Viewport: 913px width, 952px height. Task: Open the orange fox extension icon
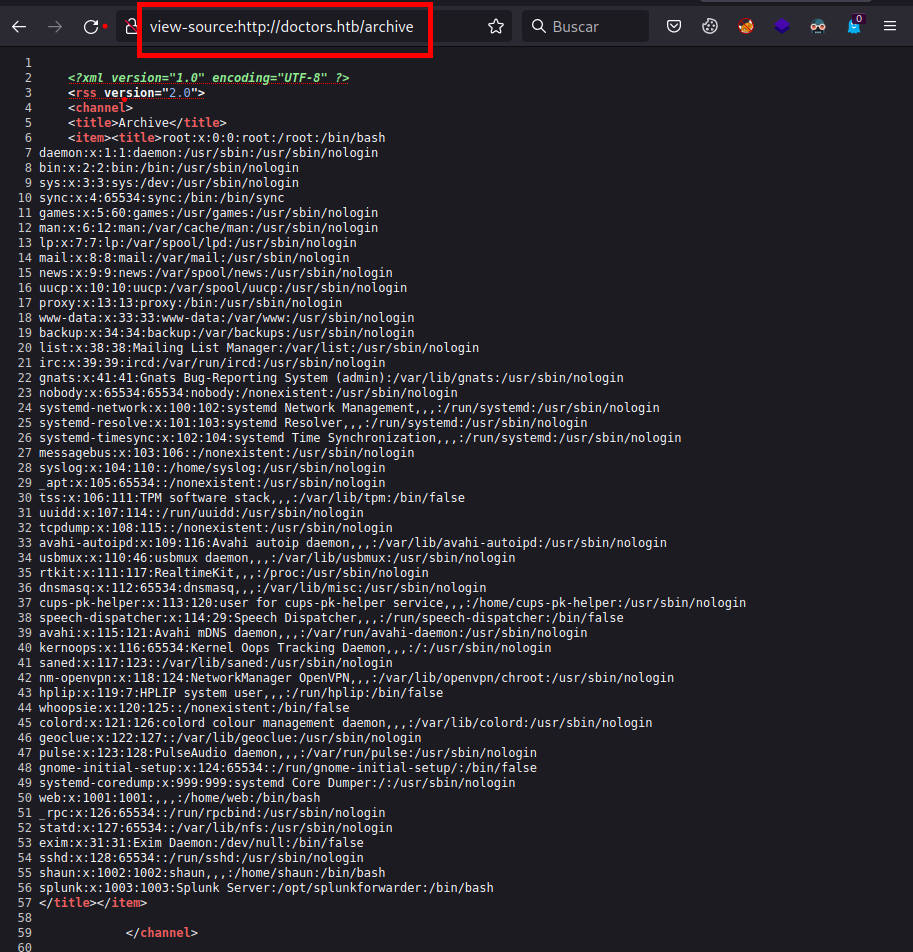746,27
